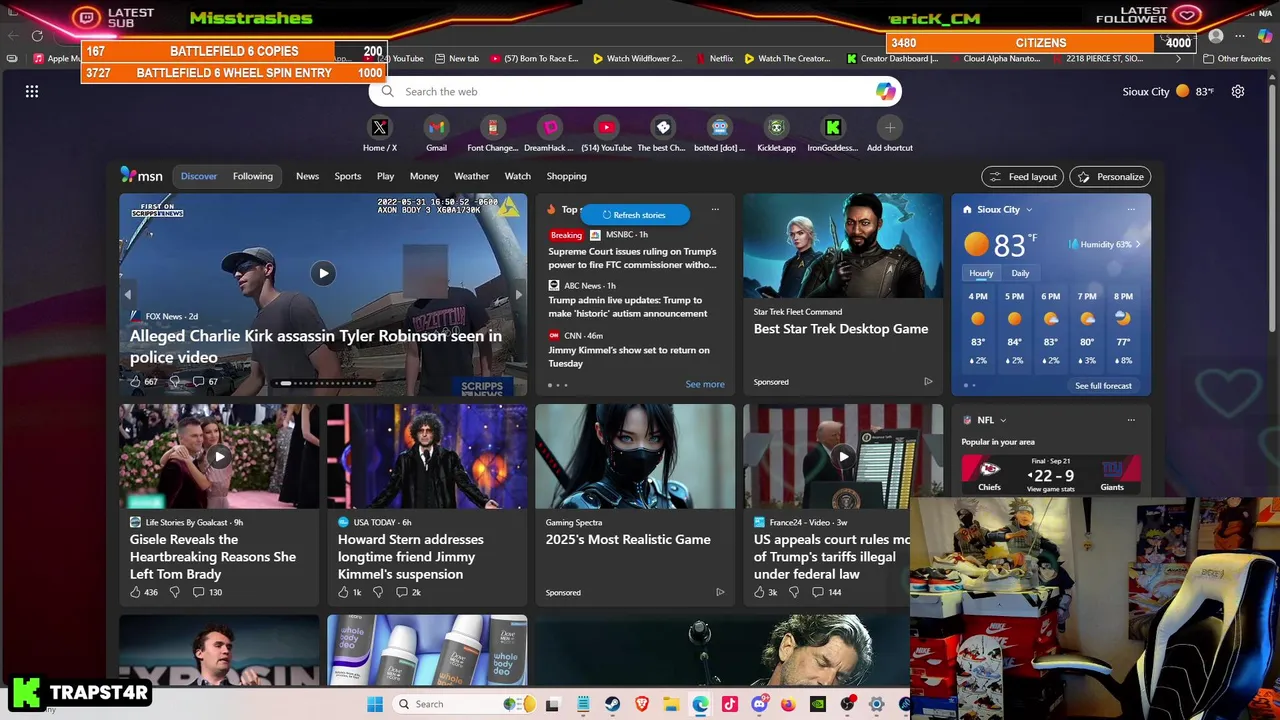Click See more top stories link
Viewport: 1280px width, 720px height.
point(705,384)
